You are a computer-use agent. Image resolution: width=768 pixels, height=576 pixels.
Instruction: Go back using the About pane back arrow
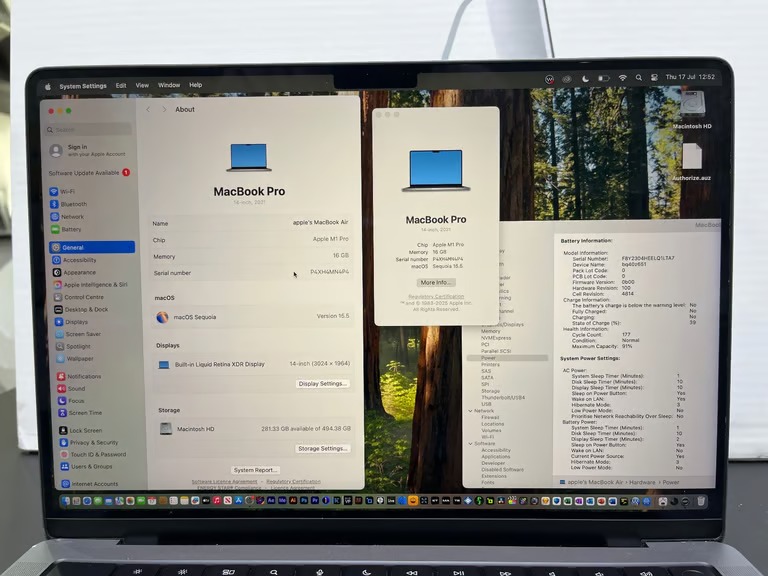tap(148, 109)
